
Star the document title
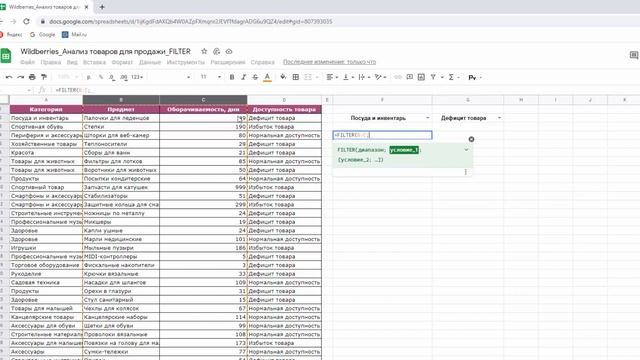(204, 51)
